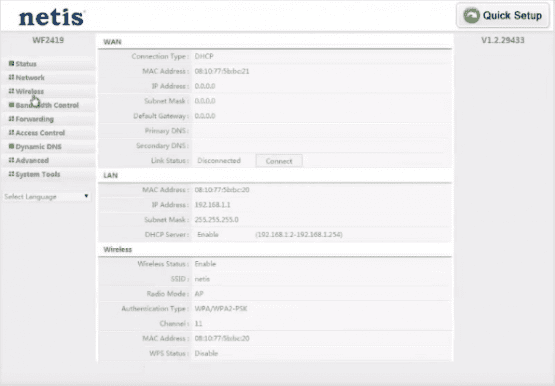Click the WAN section heading

pyautogui.click(x=112, y=42)
